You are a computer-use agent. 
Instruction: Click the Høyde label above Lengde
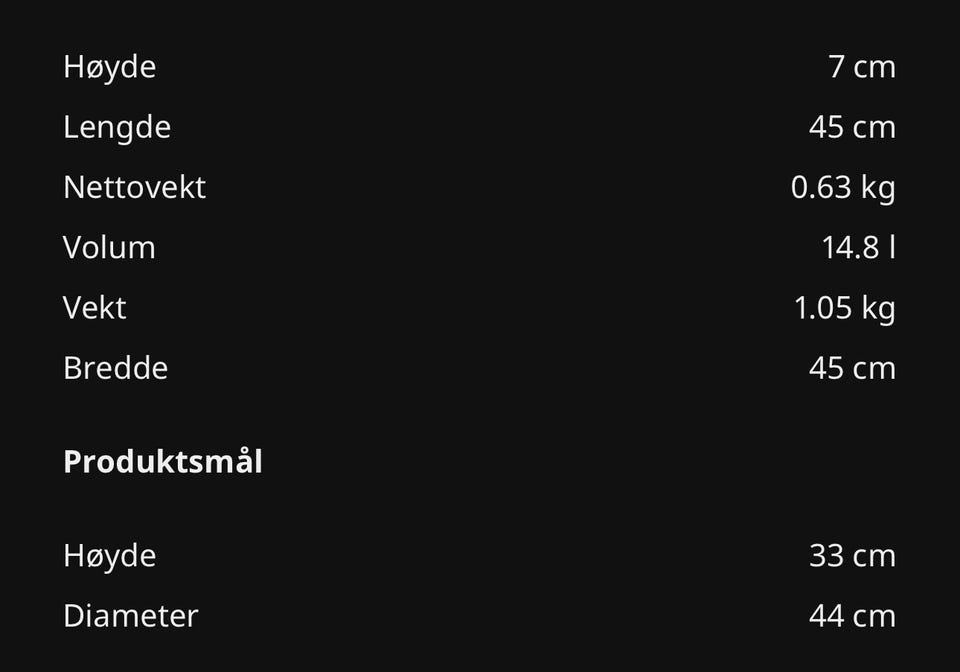[109, 68]
